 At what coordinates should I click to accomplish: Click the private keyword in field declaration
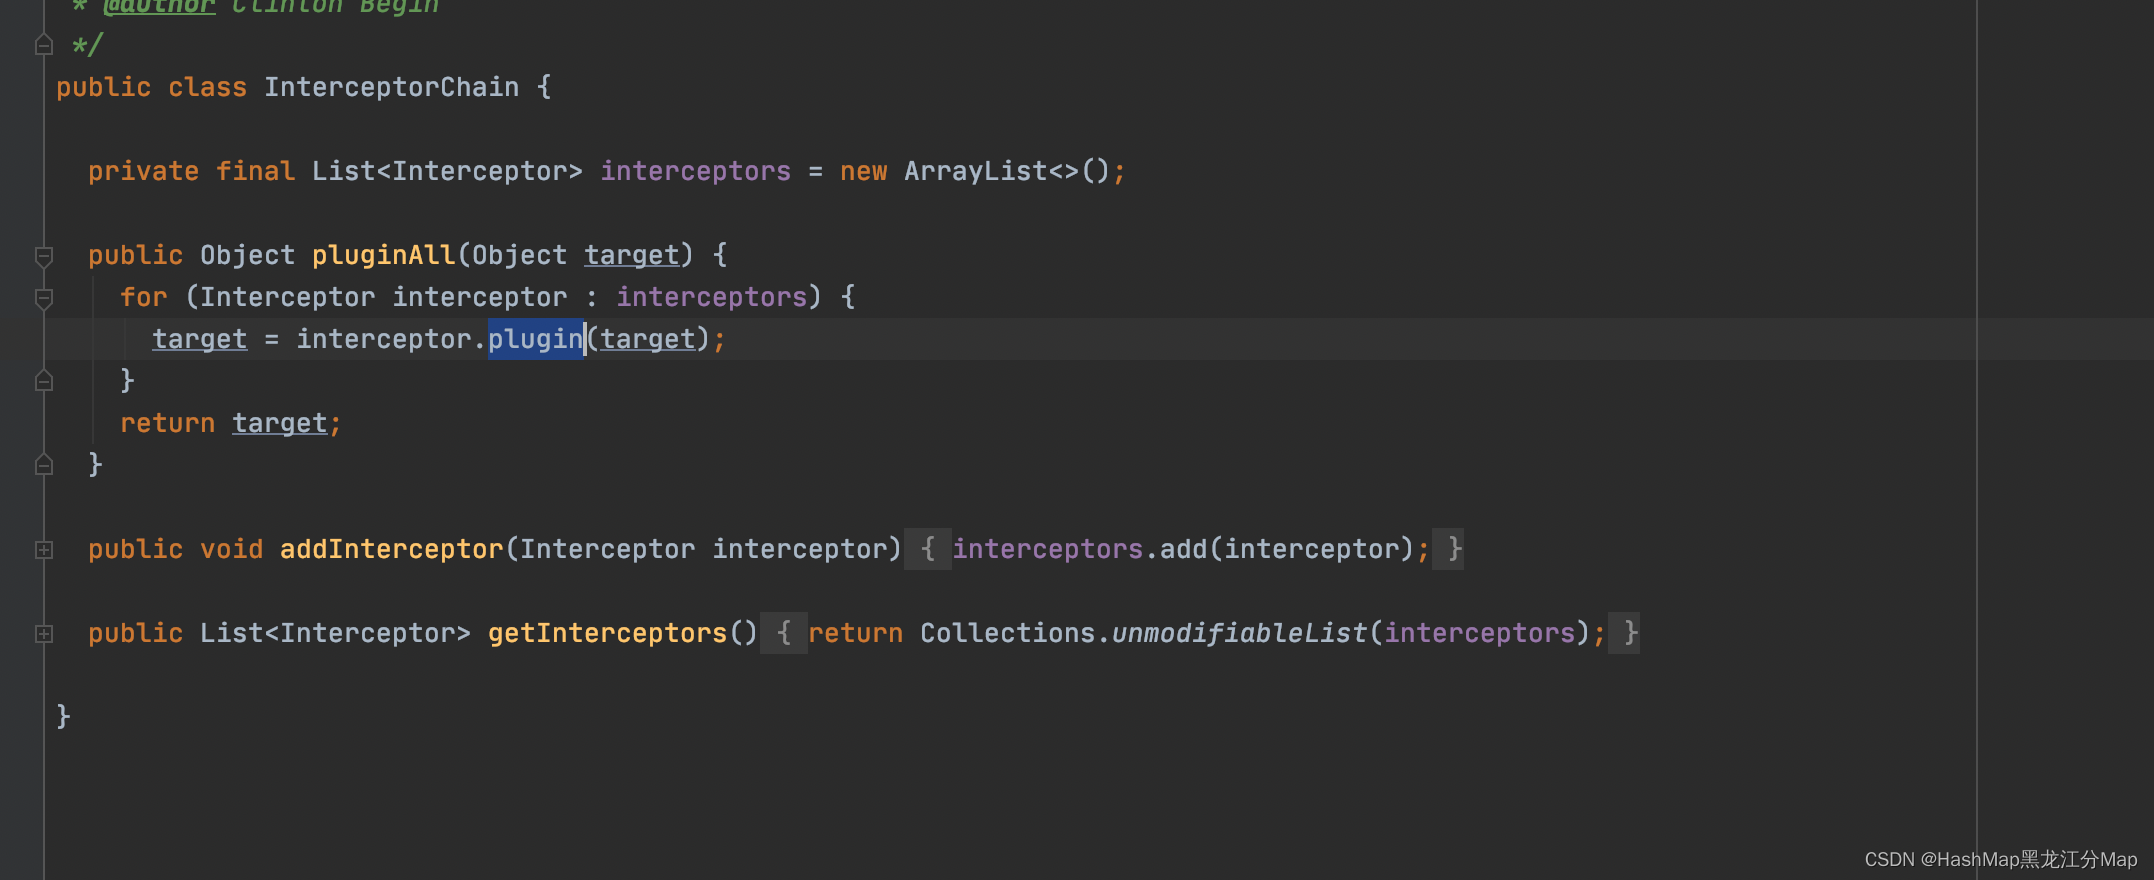pyautogui.click(x=143, y=171)
